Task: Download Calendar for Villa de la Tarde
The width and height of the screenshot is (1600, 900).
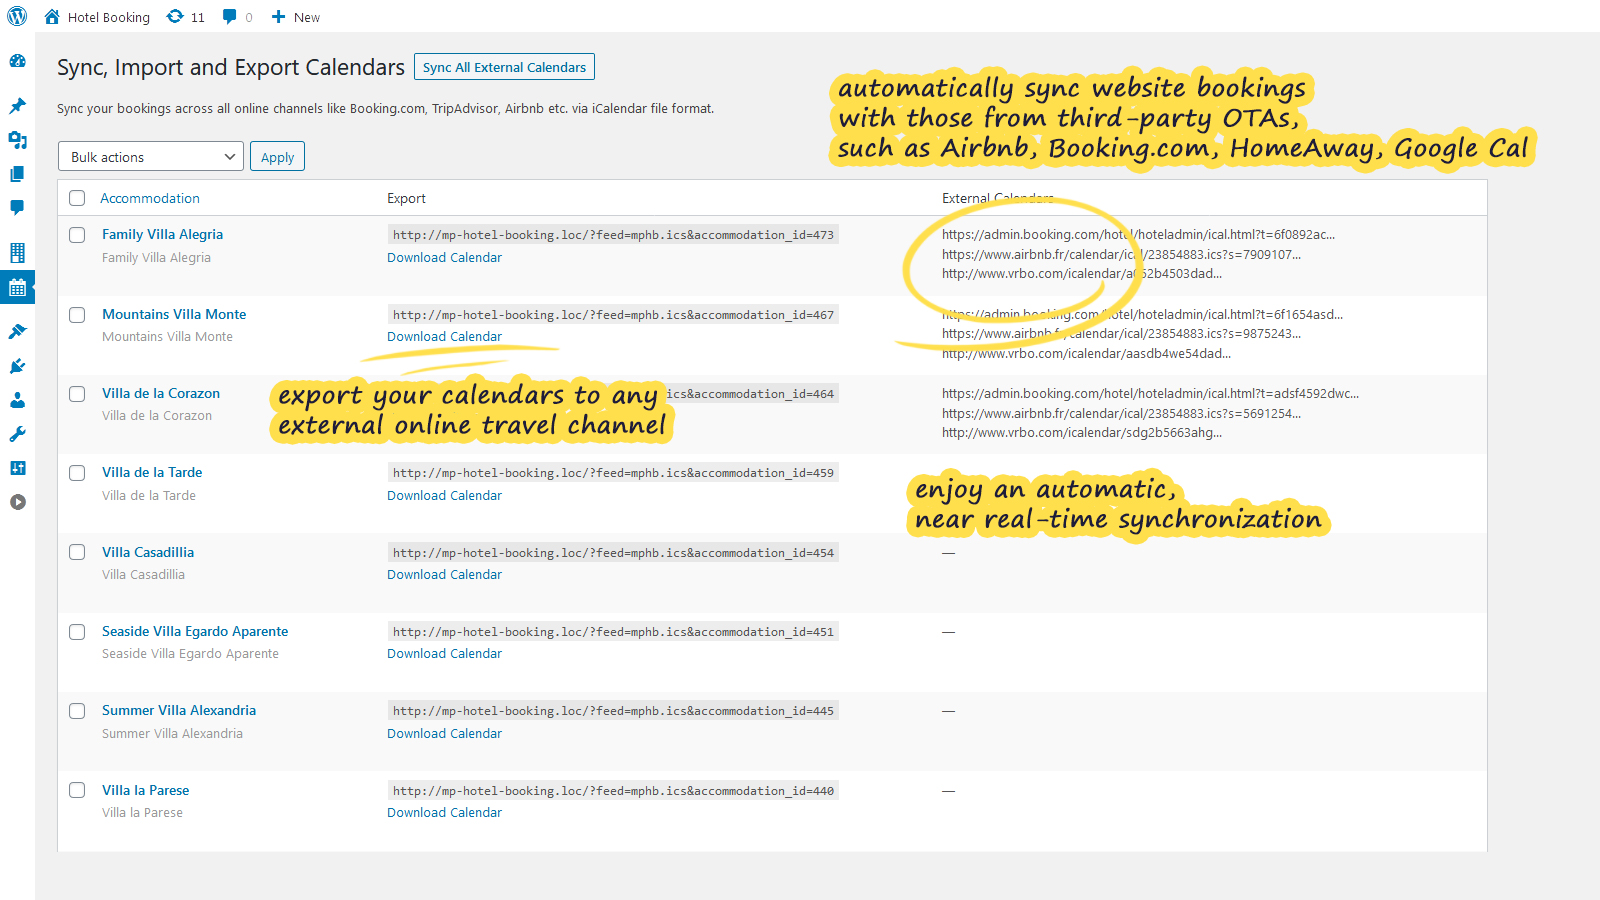Action: click(444, 495)
